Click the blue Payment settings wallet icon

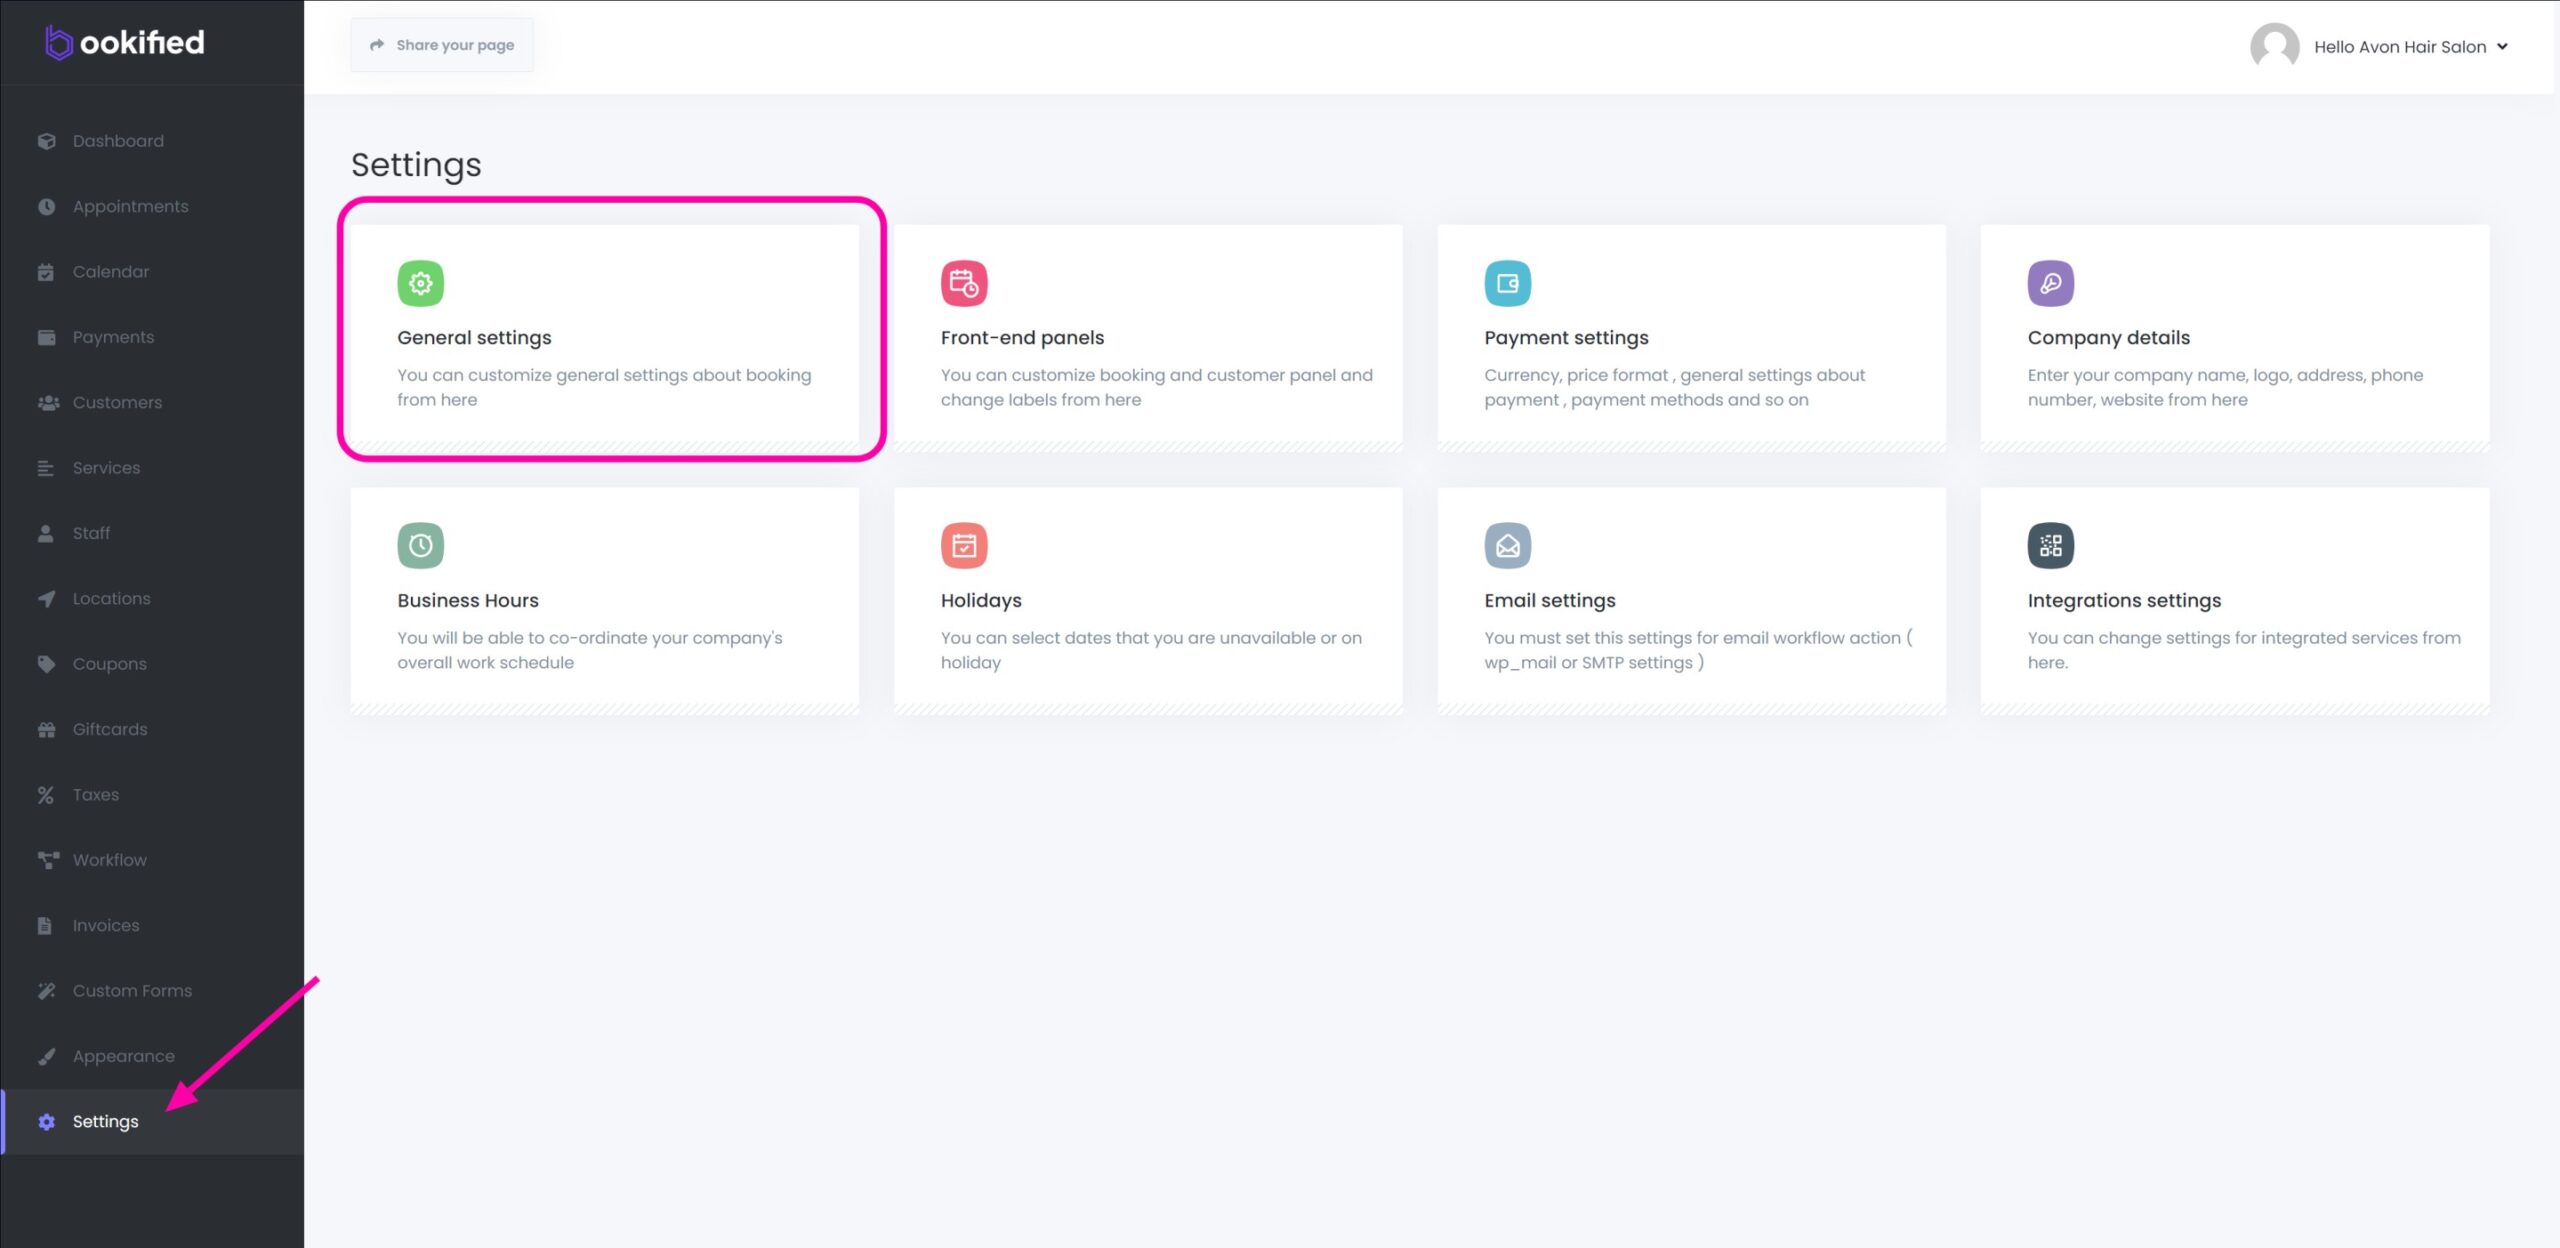tap(1507, 283)
